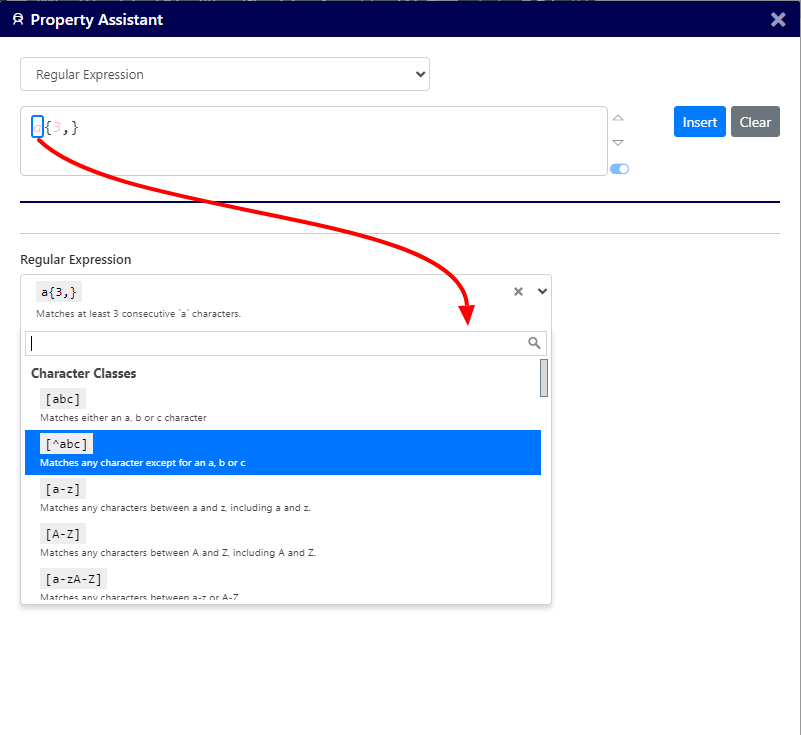
Task: Click the up triangle beside the editor
Action: (618, 119)
